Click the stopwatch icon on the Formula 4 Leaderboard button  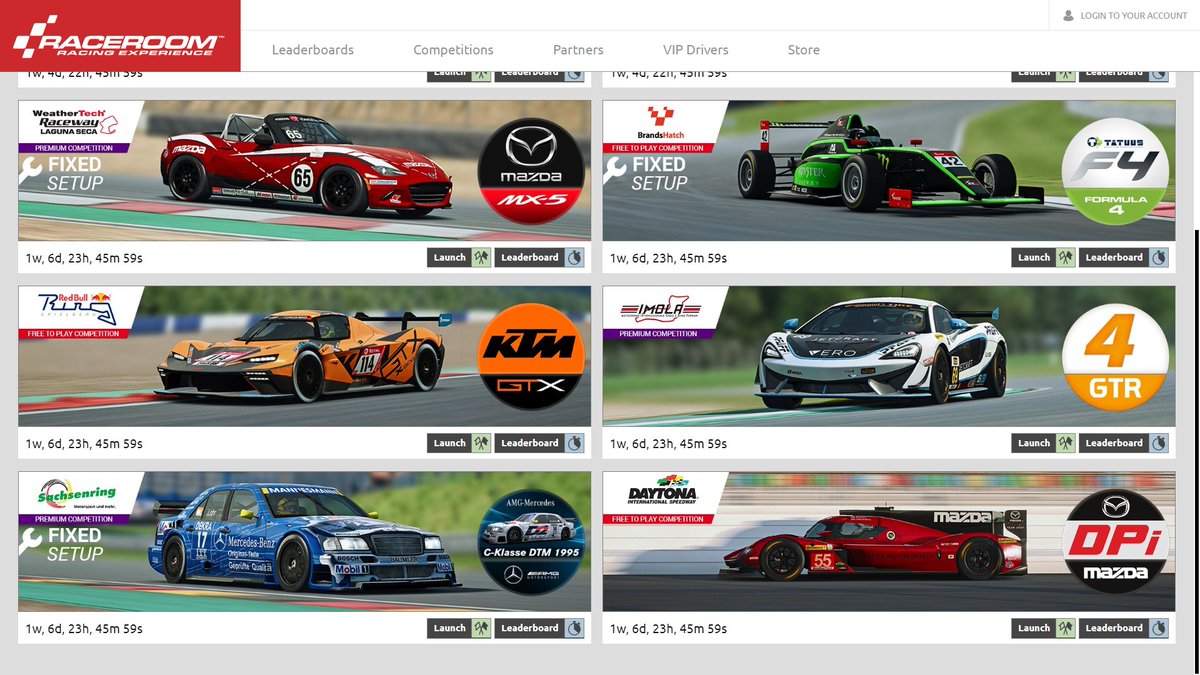(1160, 257)
